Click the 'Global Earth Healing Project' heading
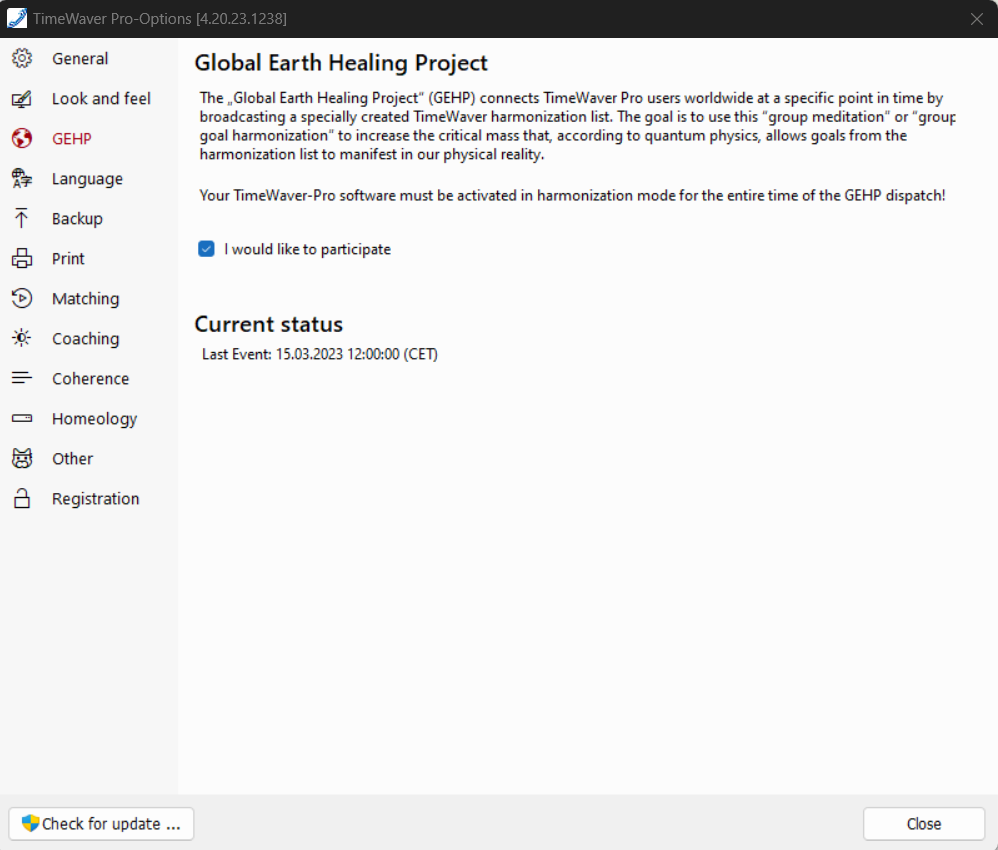 point(341,63)
